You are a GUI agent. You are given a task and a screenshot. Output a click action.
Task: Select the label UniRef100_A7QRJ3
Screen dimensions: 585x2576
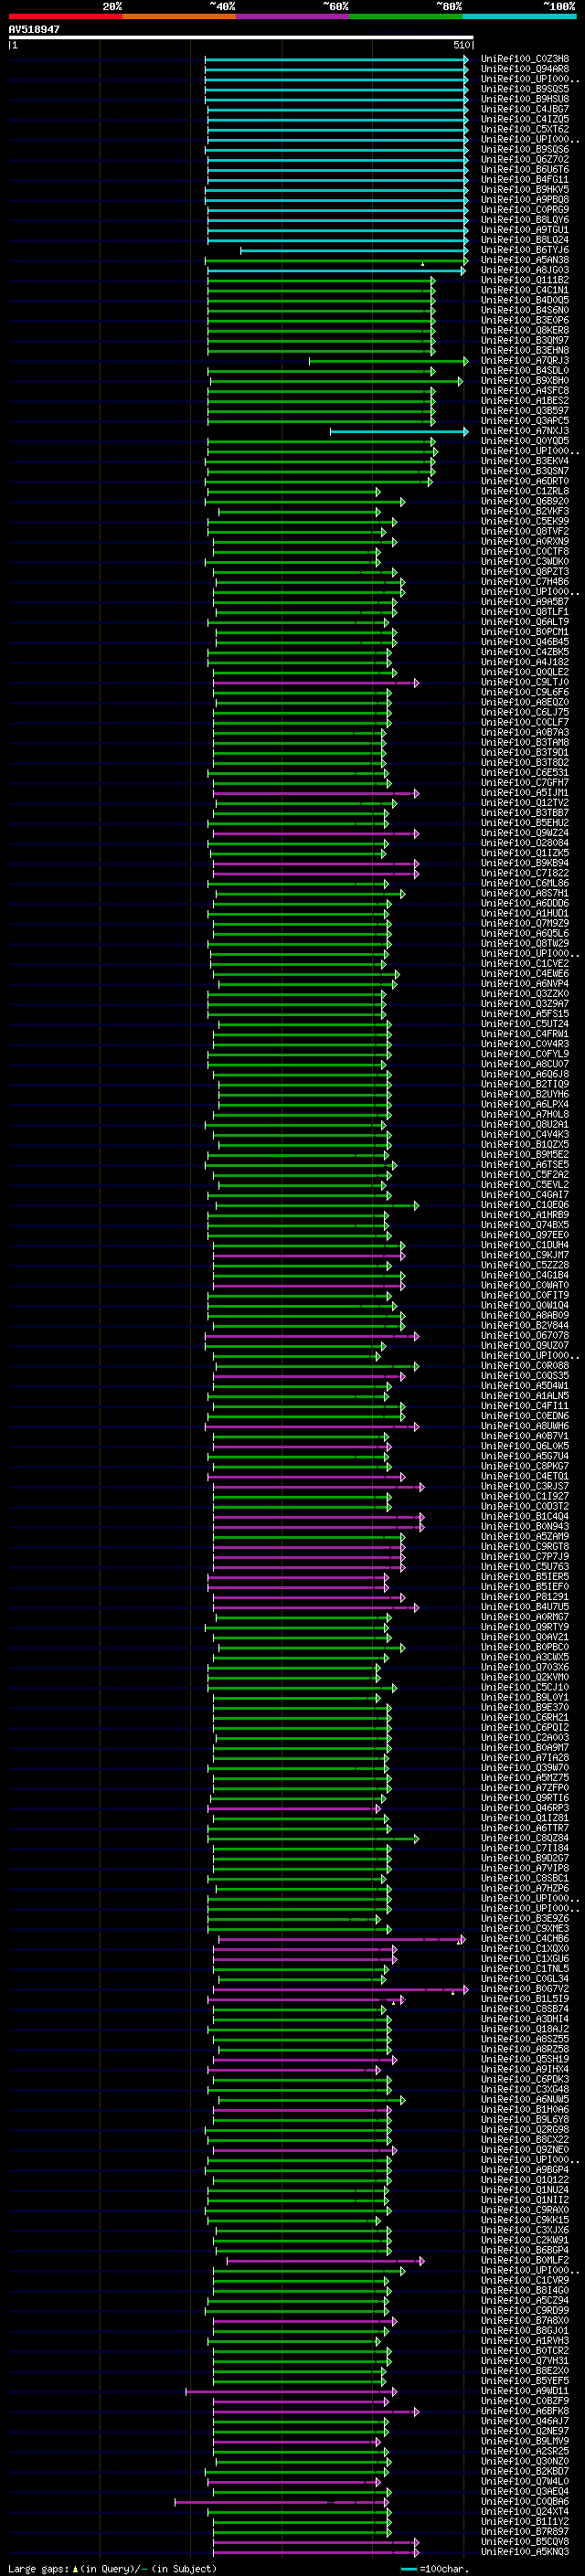[525, 361]
